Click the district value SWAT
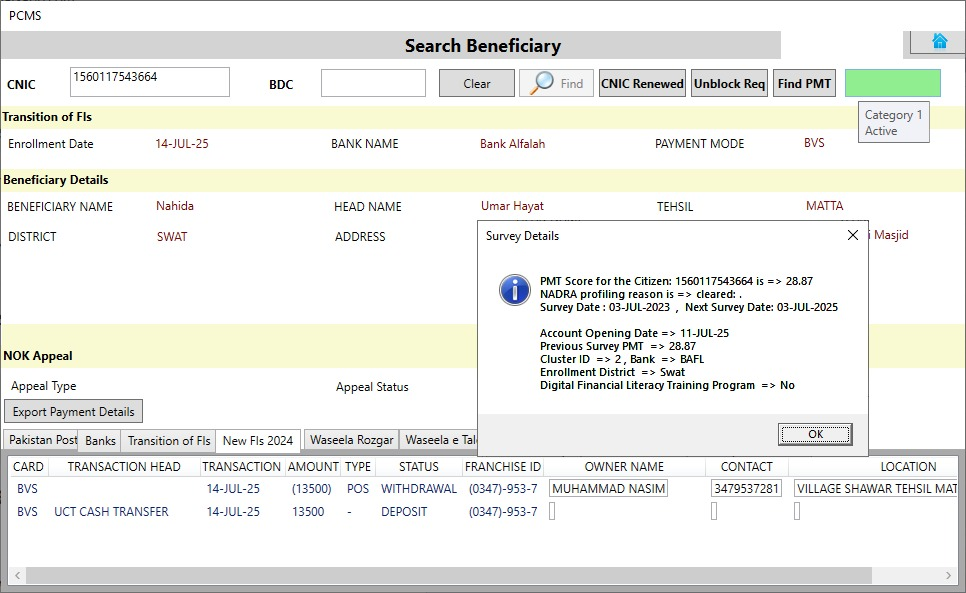 172,236
